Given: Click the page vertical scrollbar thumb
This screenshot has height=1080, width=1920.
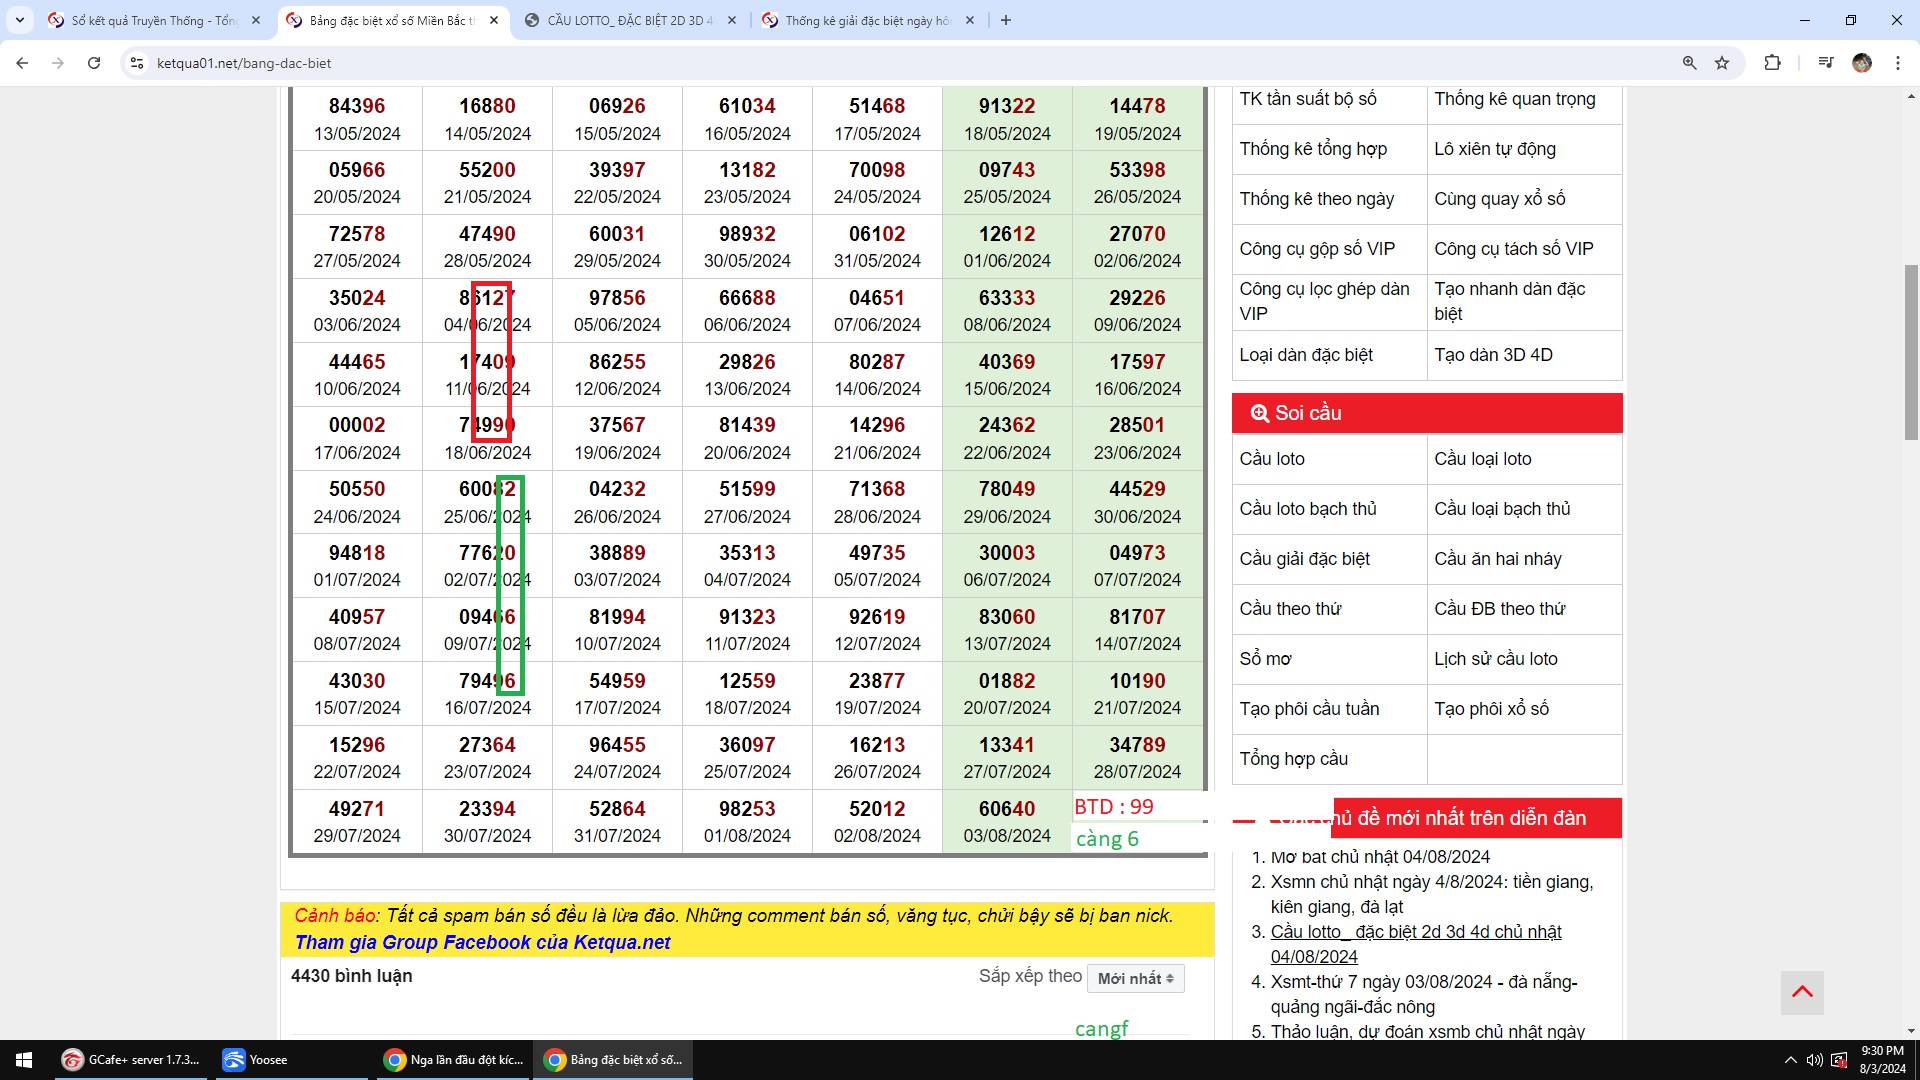Looking at the screenshot, I should pyautogui.click(x=1911, y=350).
